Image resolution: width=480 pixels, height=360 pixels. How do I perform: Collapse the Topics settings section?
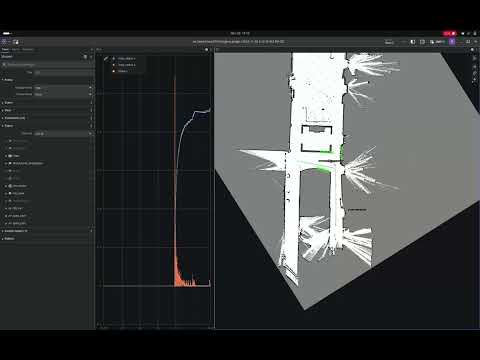click(x=8, y=126)
